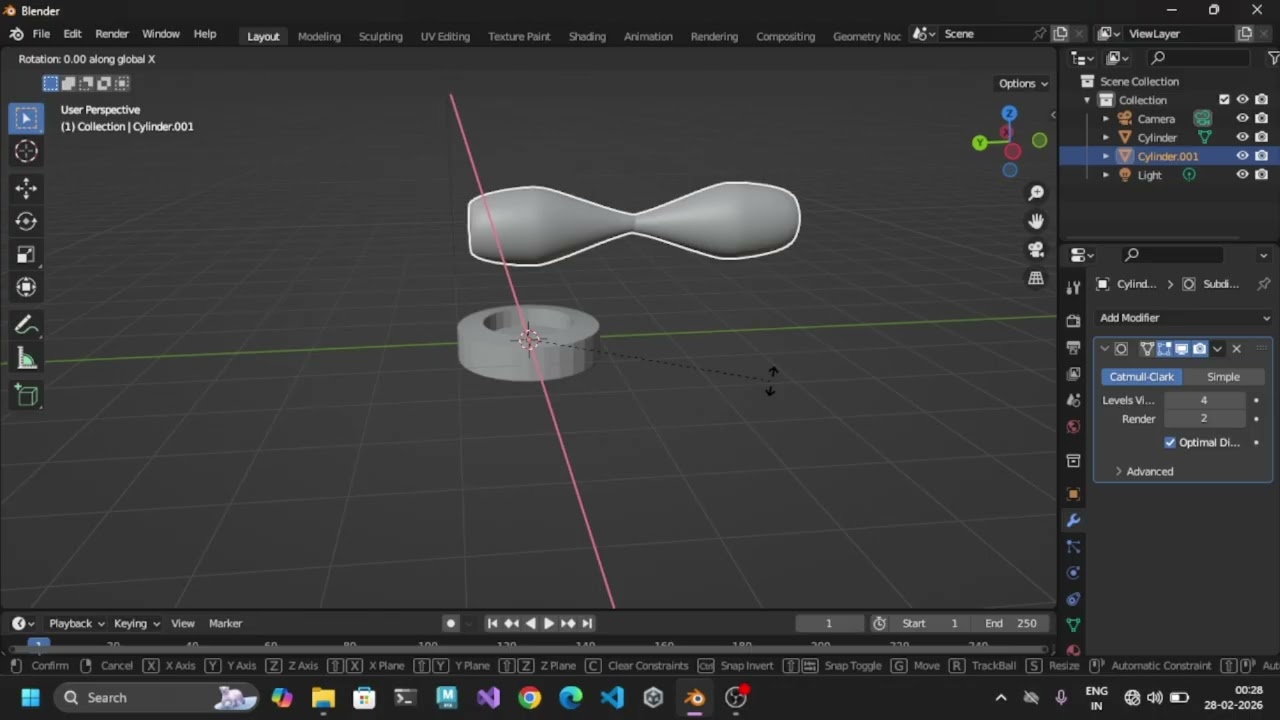
Task: Open the Object properties tab
Action: [1073, 494]
